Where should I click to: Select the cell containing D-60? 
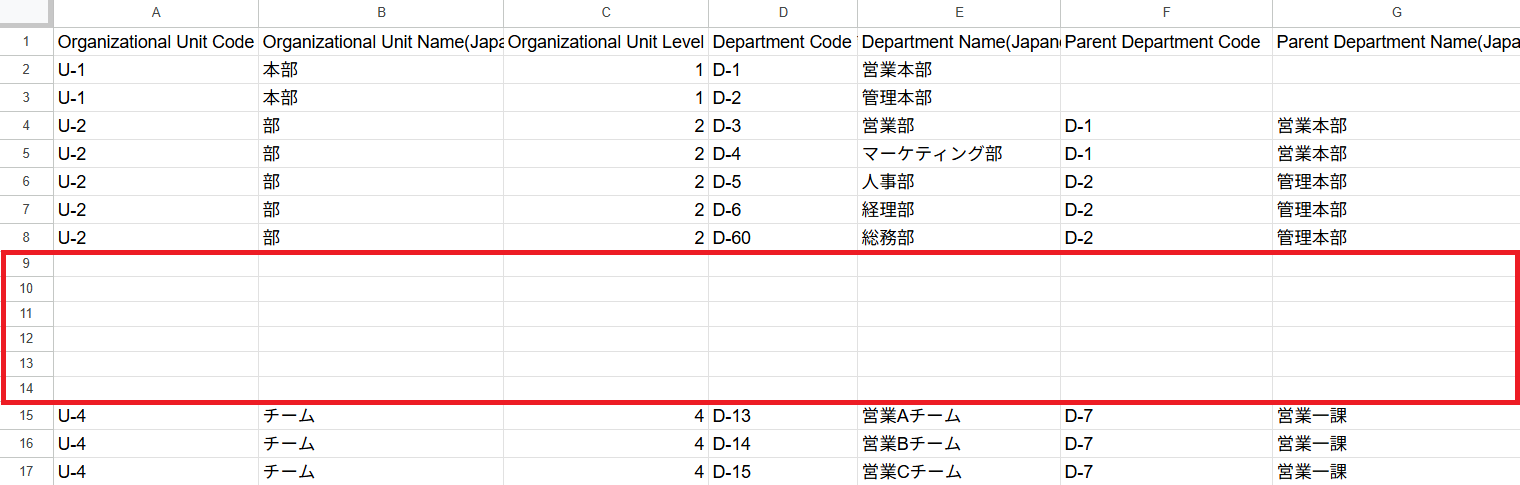click(x=782, y=238)
